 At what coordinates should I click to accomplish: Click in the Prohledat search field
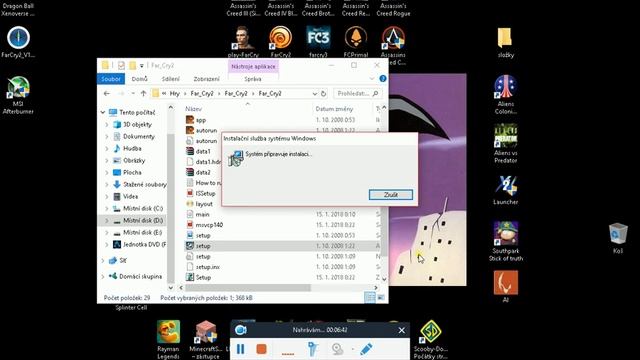pos(358,93)
